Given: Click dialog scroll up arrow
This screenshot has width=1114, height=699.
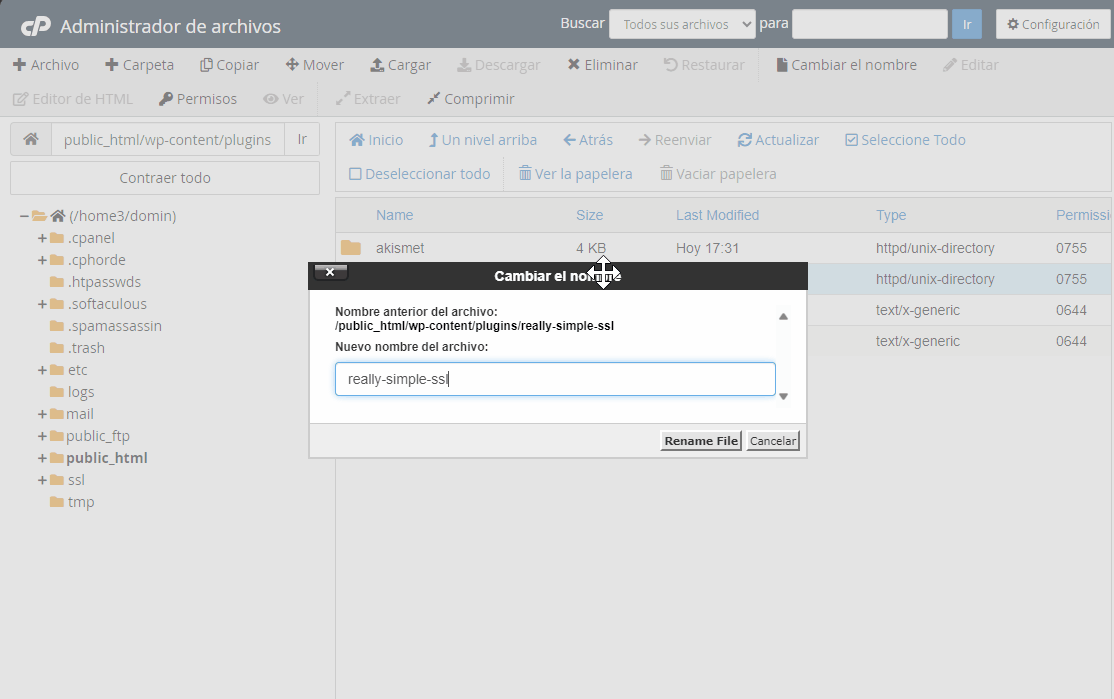Looking at the screenshot, I should [784, 317].
